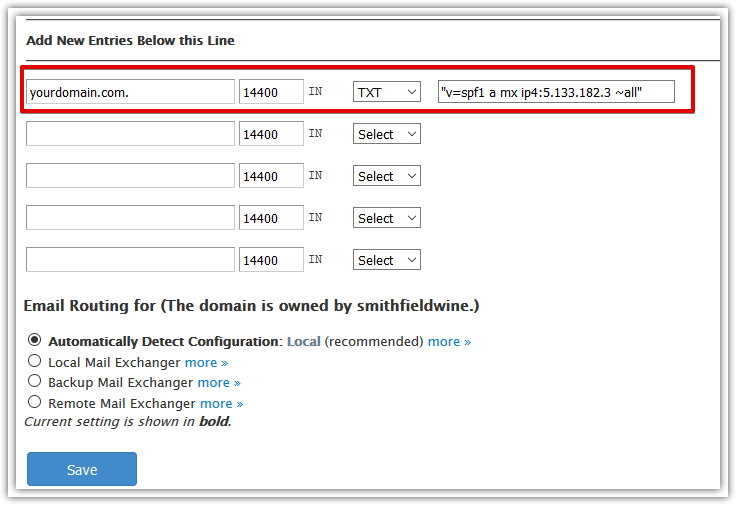Open record type Select dropdown in third row
The width and height of the screenshot is (736, 505).
(x=386, y=176)
